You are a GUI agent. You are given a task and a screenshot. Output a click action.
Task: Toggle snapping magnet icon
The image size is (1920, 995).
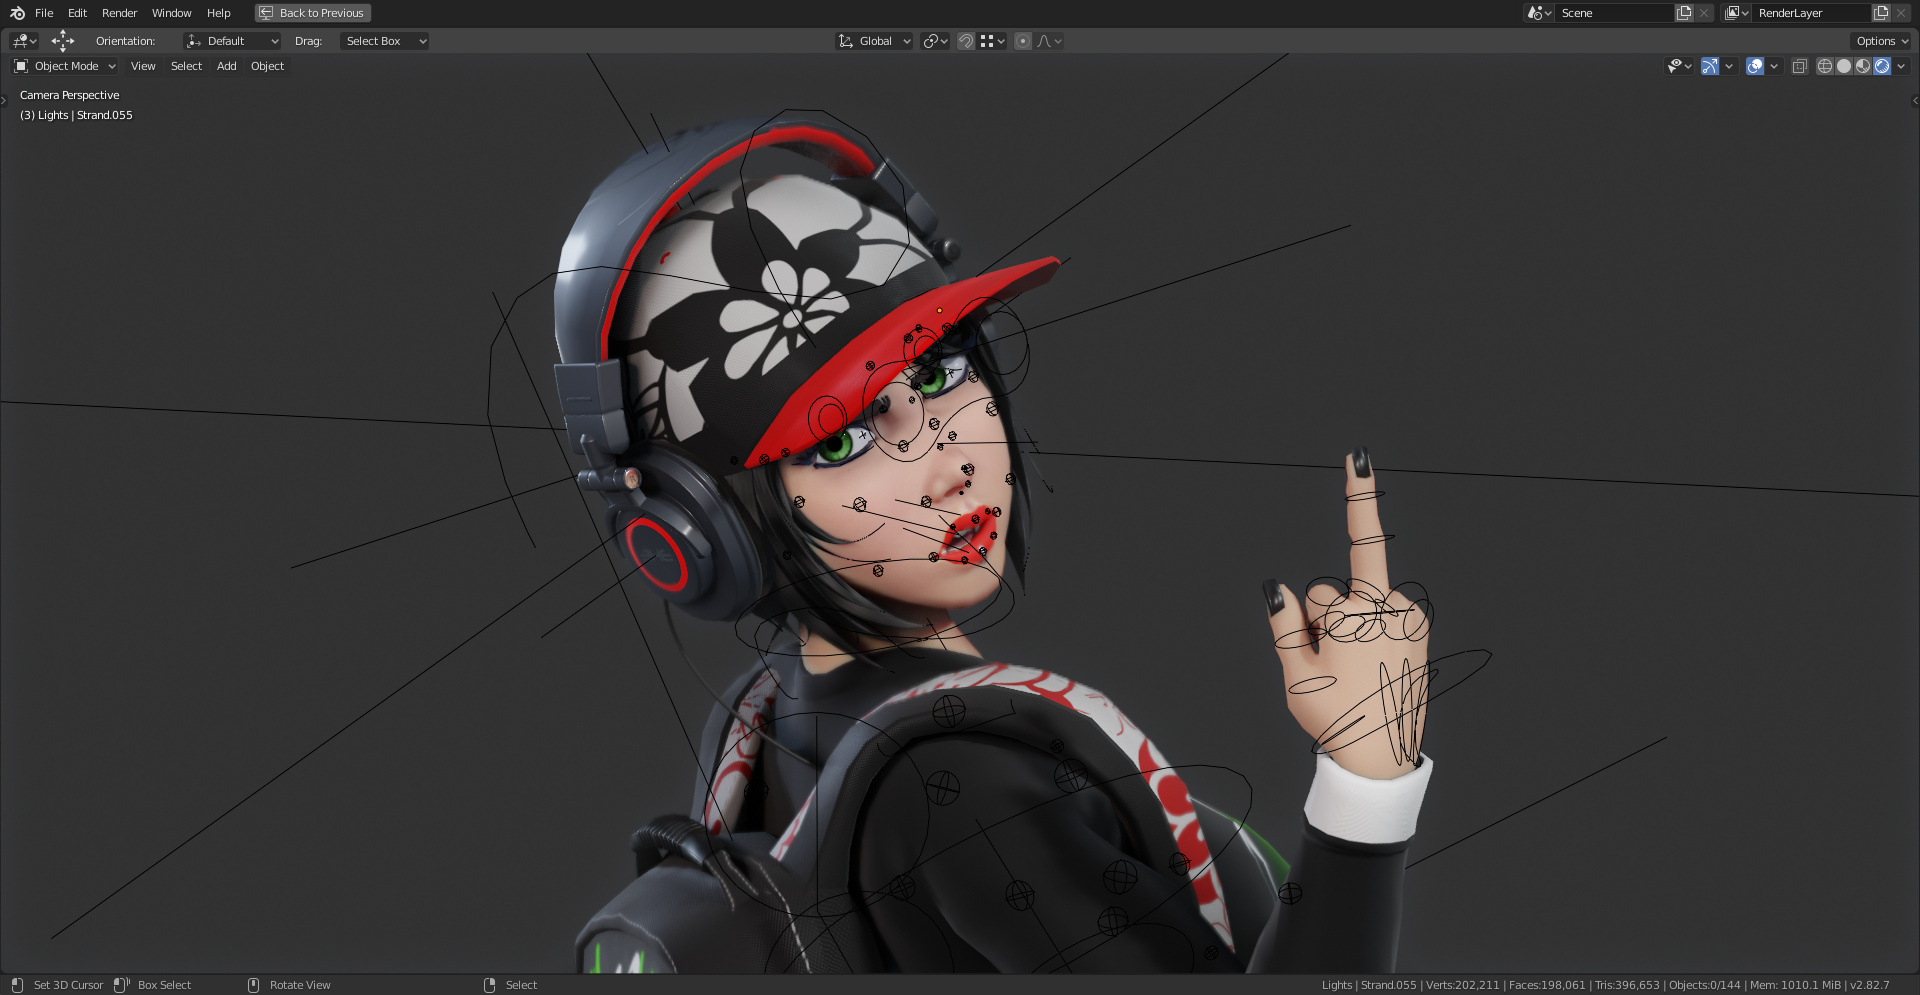[966, 41]
